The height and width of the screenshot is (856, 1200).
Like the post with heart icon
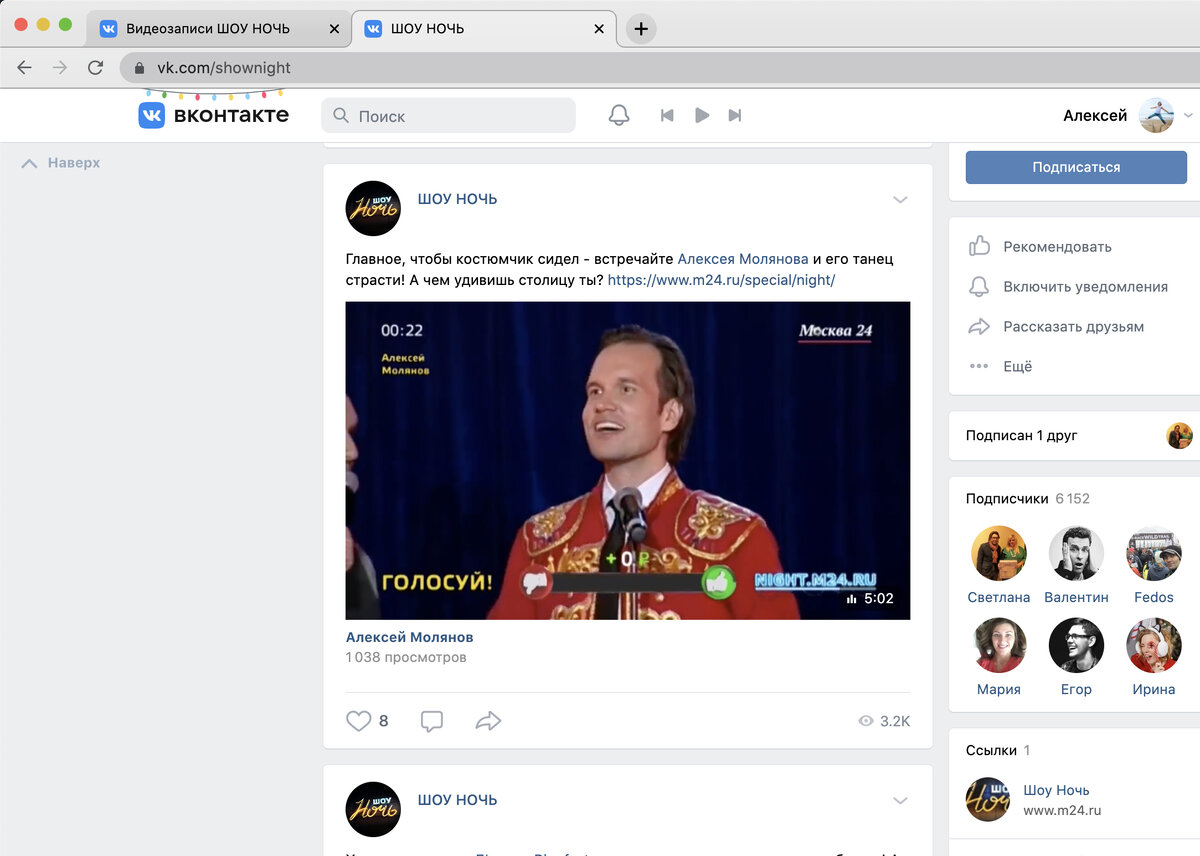[358, 721]
